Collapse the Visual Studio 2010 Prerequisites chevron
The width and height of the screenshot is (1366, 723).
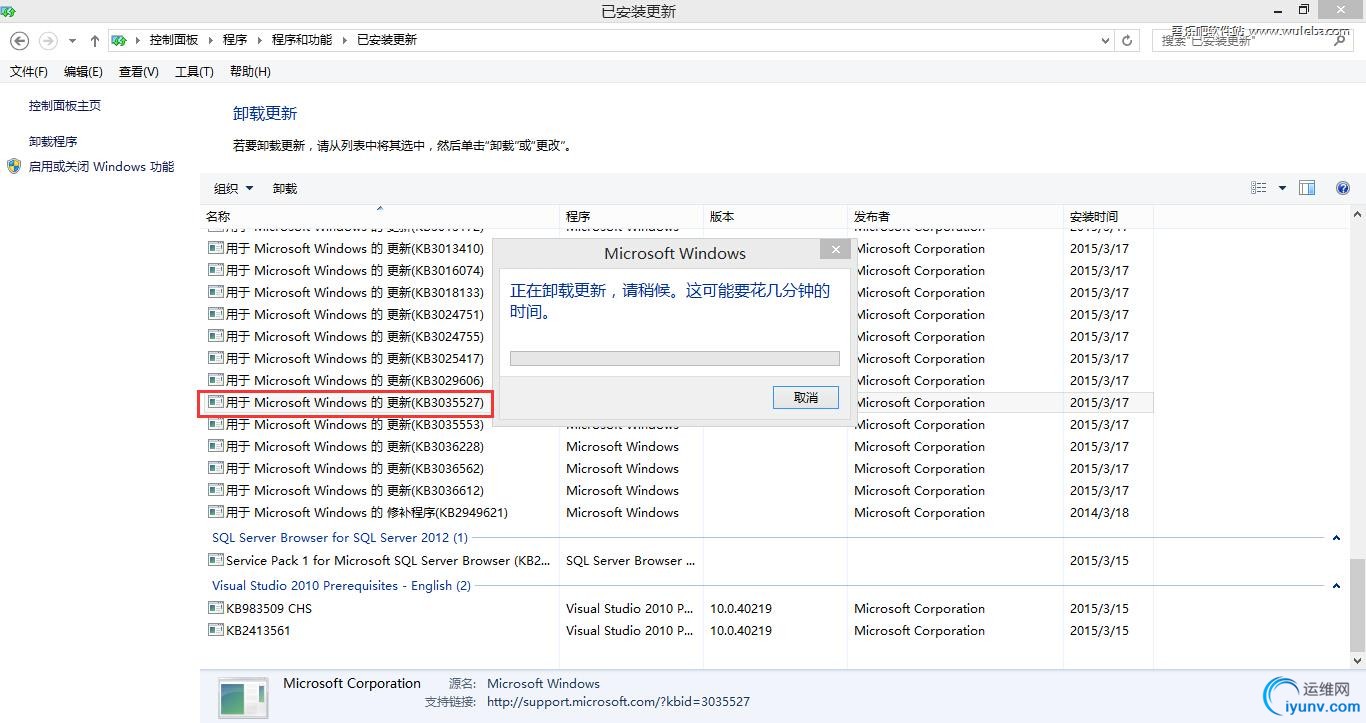pos(1336,586)
